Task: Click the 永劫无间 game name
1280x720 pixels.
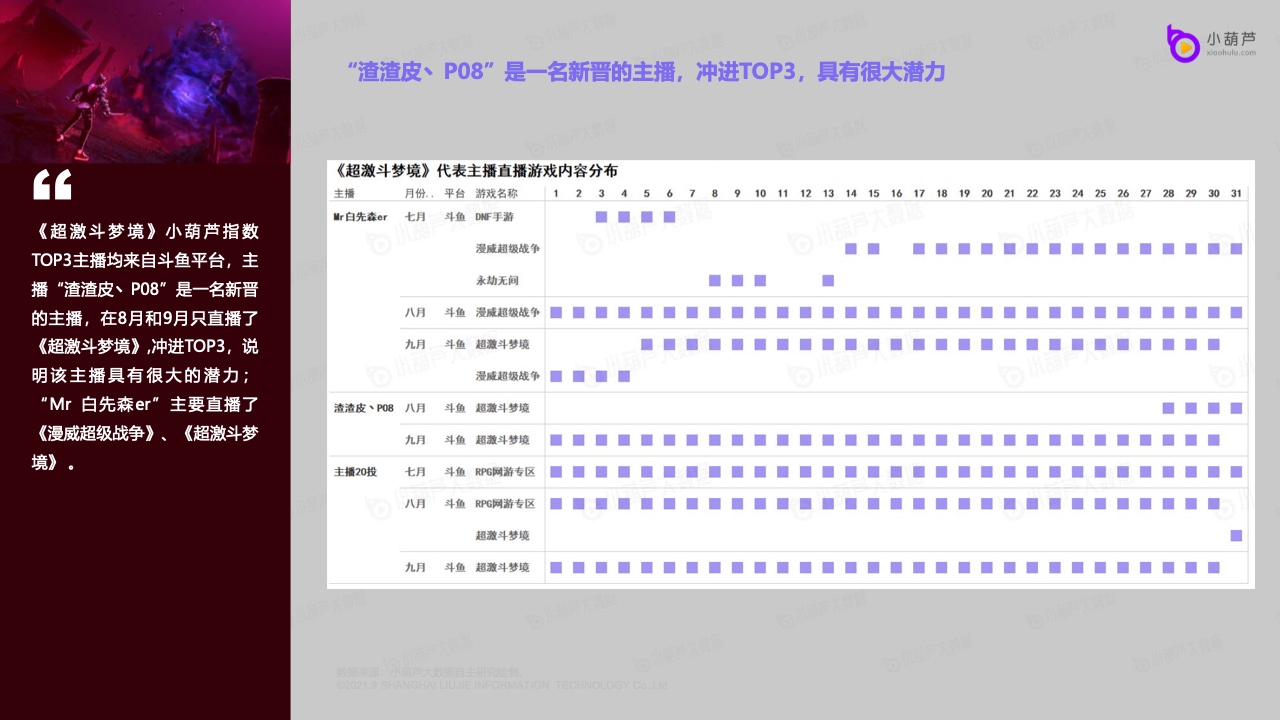Action: (495, 280)
